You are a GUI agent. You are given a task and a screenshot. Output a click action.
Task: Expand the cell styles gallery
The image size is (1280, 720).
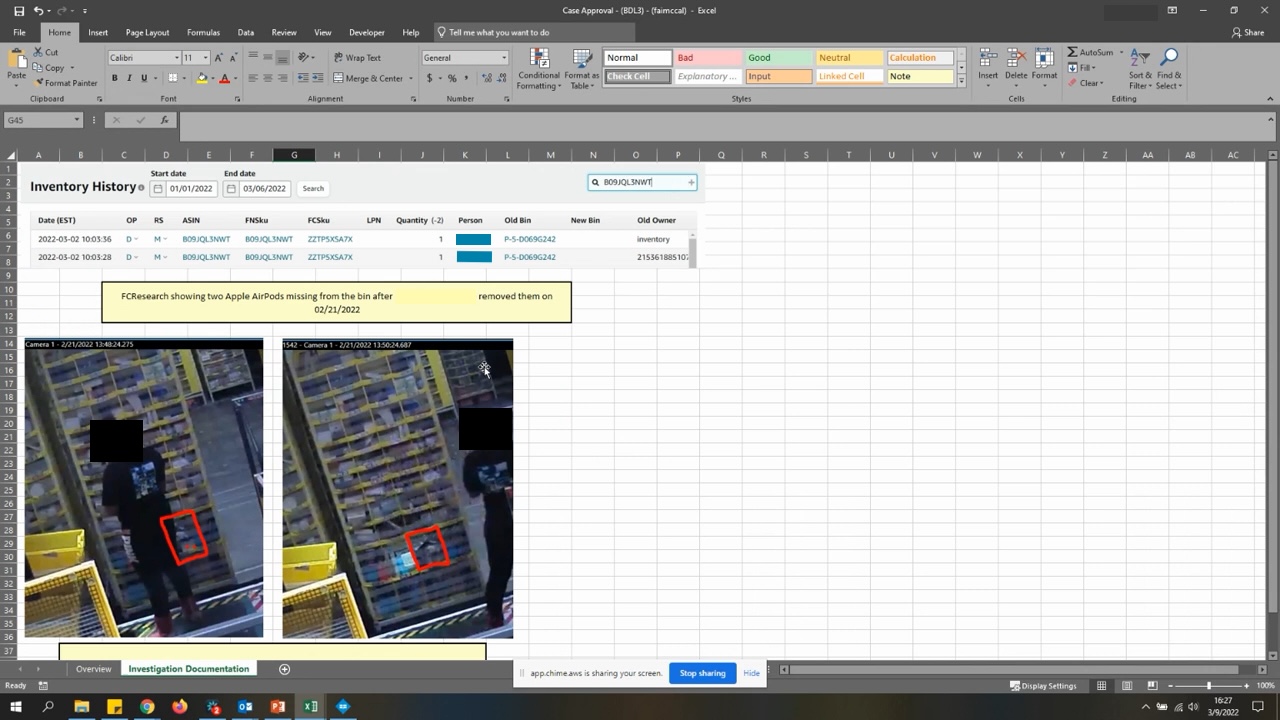(961, 81)
